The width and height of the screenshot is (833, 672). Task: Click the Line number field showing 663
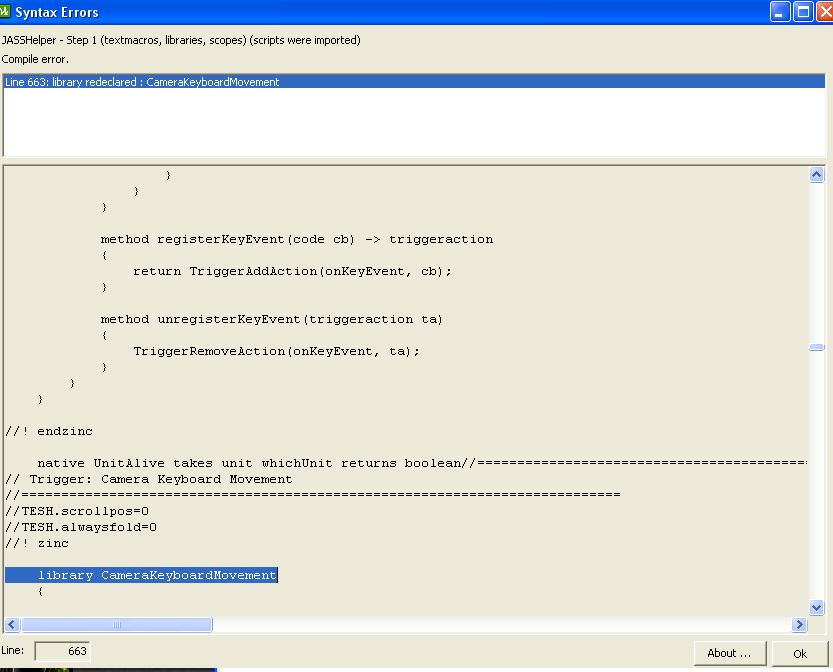[x=62, y=651]
